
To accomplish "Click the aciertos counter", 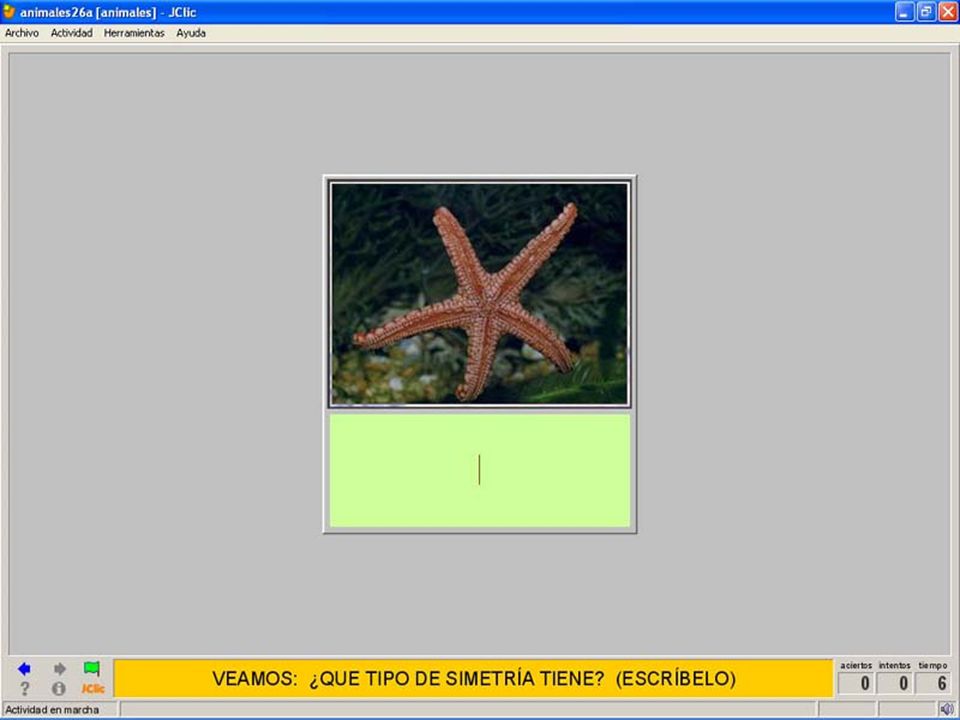I will point(856,683).
